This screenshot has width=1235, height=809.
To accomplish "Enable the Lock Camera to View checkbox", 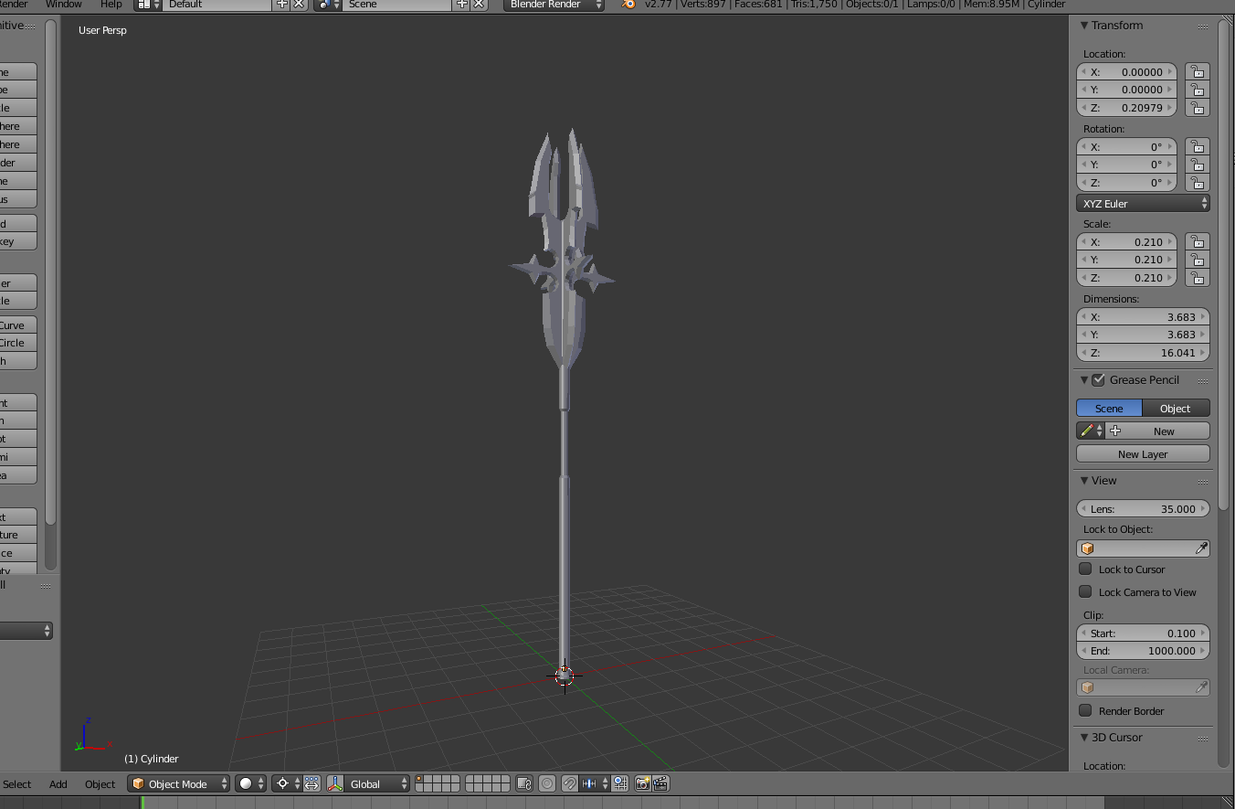I will [x=1085, y=592].
